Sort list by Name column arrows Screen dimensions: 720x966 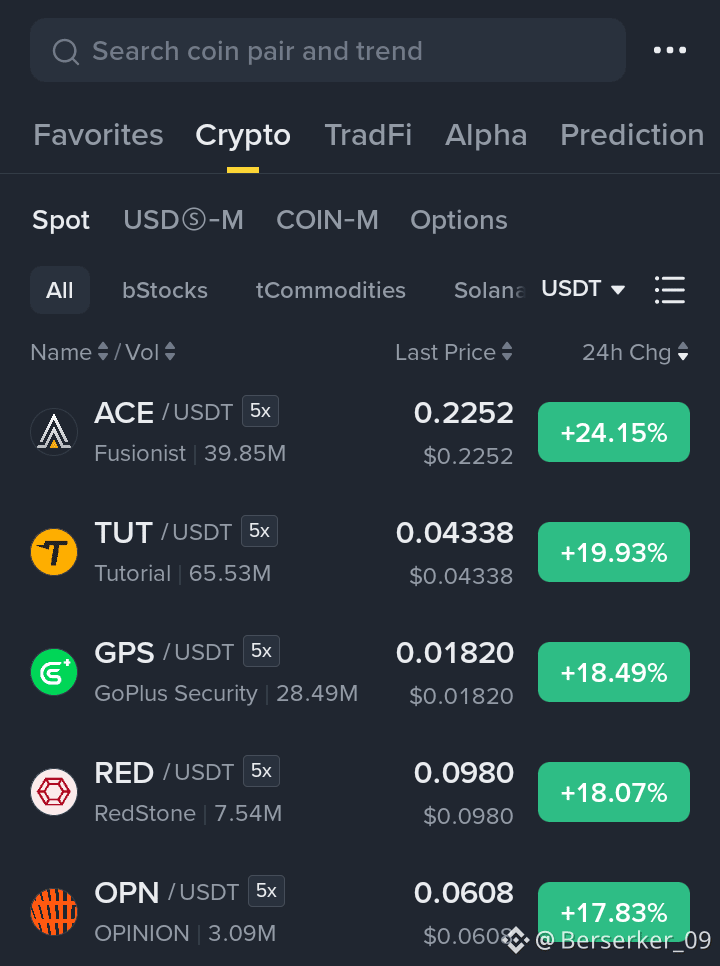tap(103, 352)
